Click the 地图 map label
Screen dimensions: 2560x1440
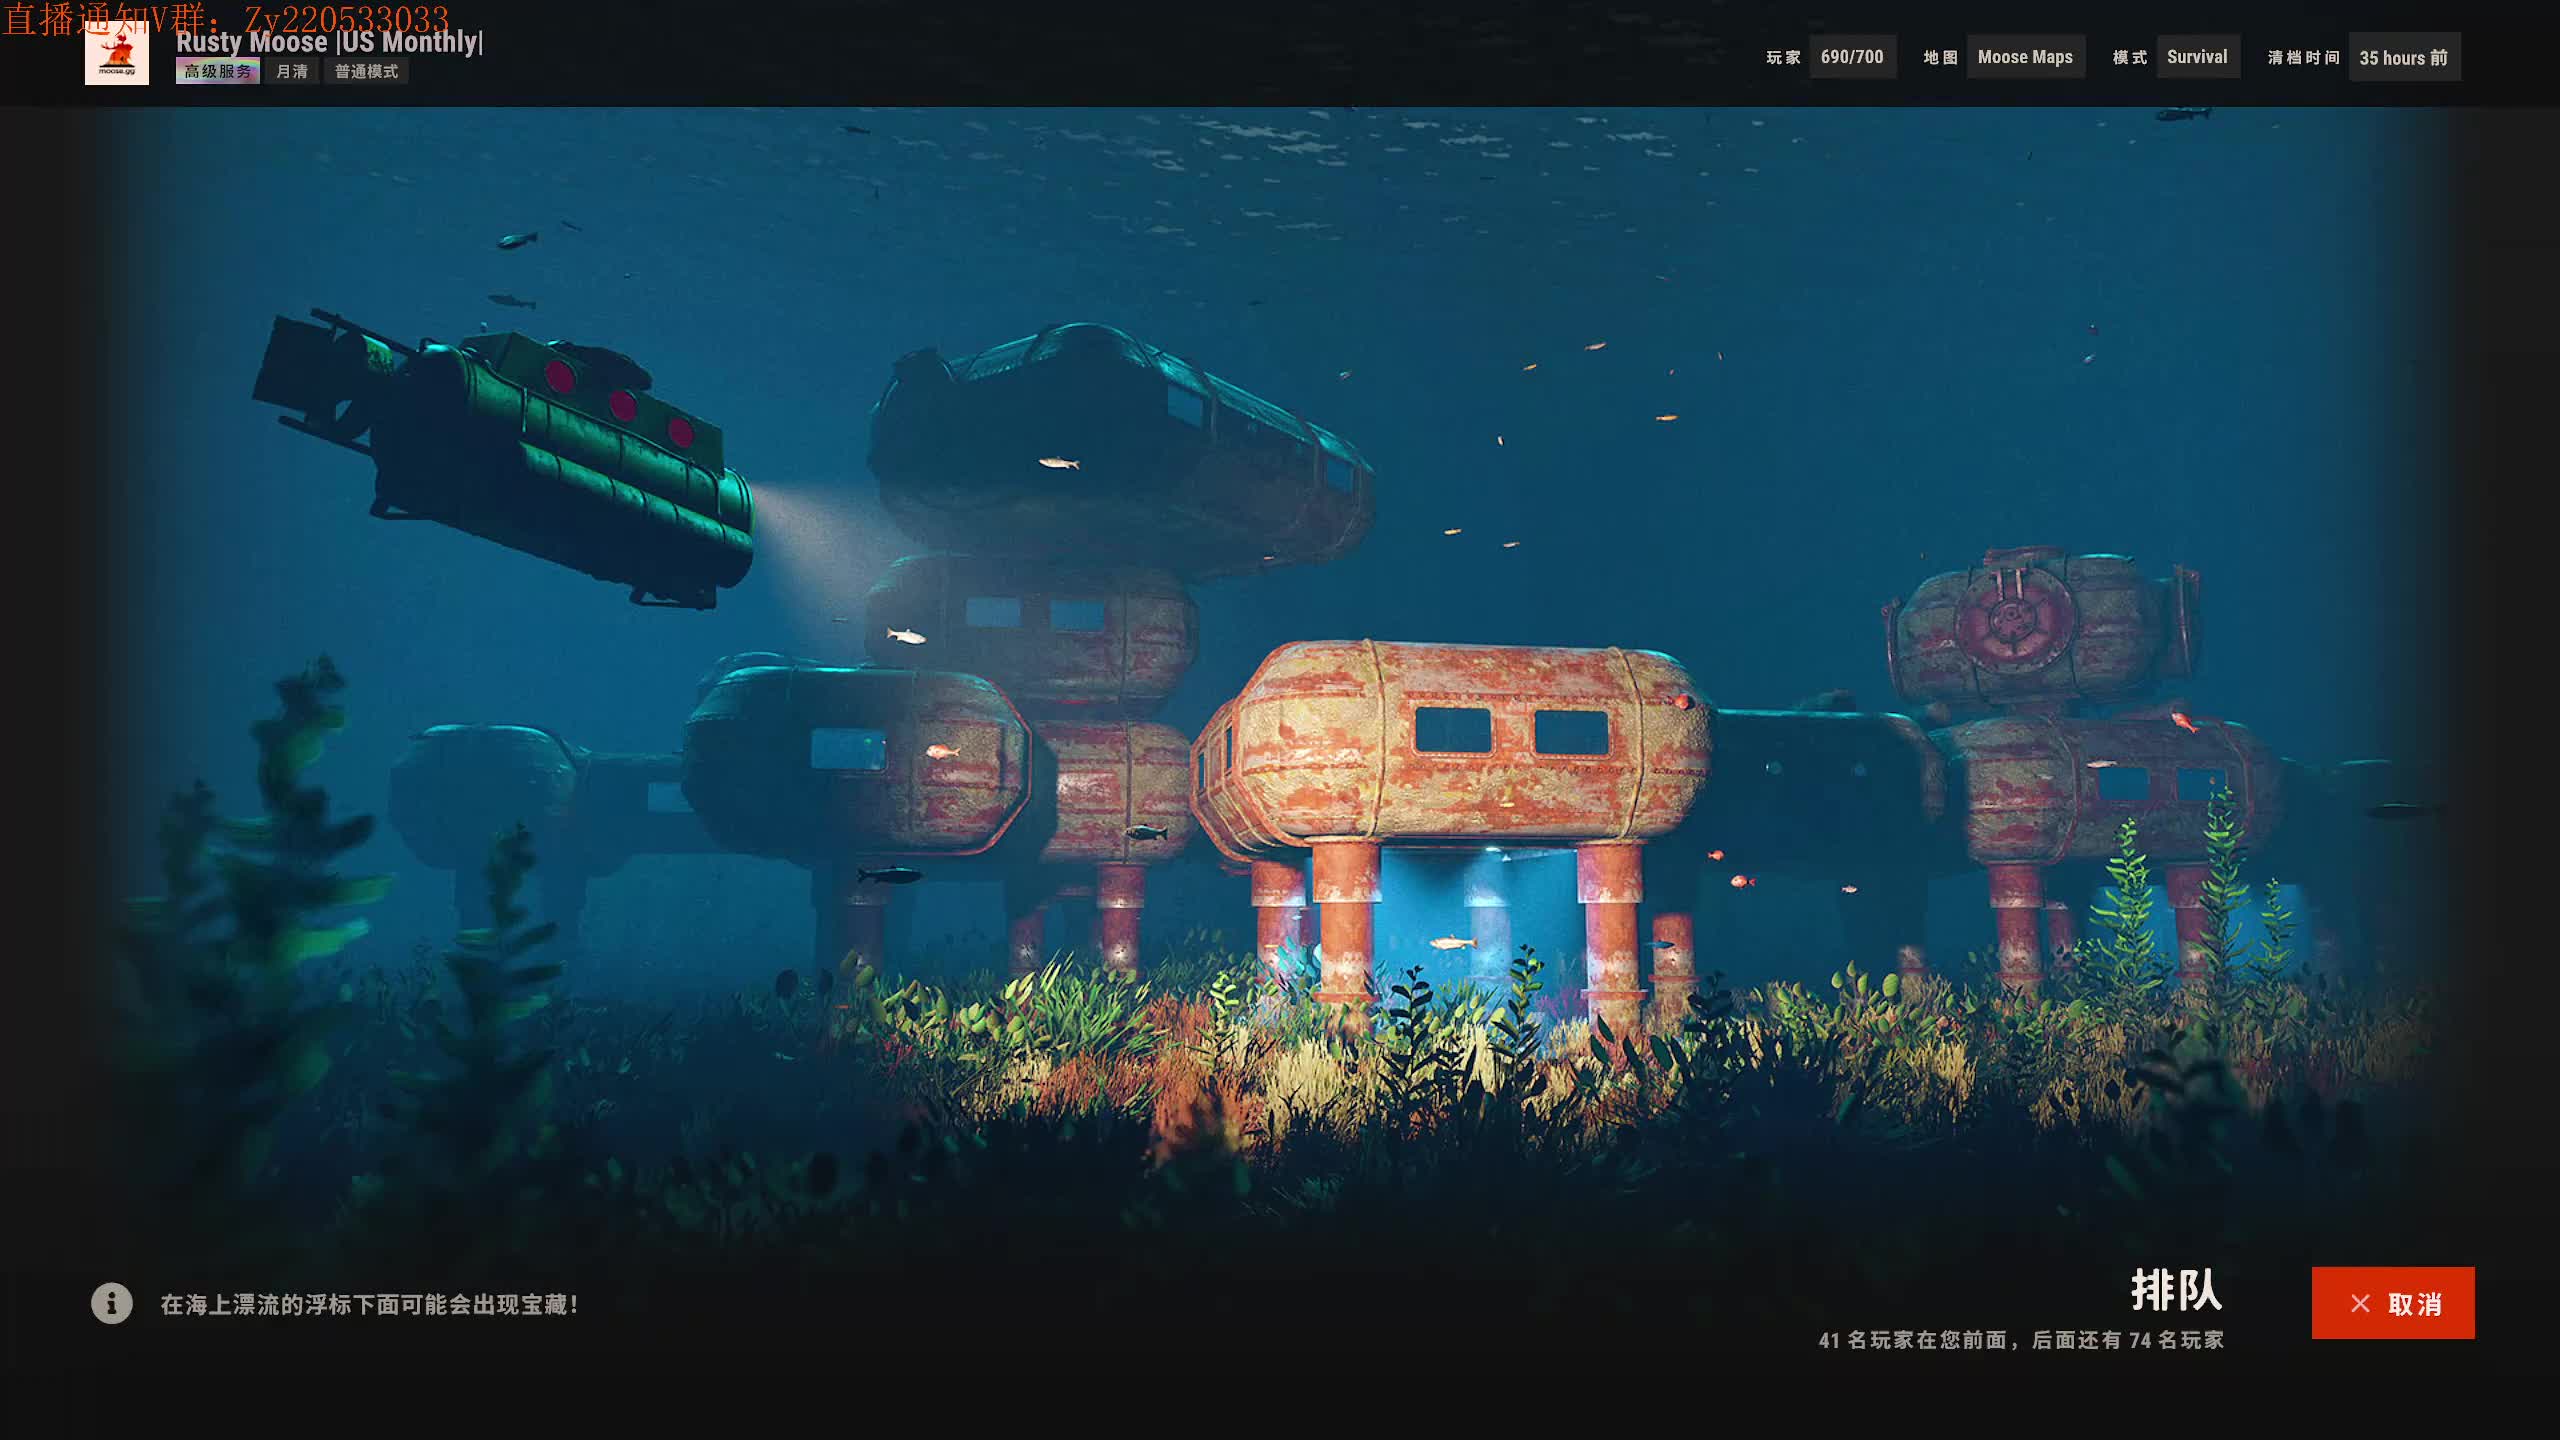pos(1940,57)
